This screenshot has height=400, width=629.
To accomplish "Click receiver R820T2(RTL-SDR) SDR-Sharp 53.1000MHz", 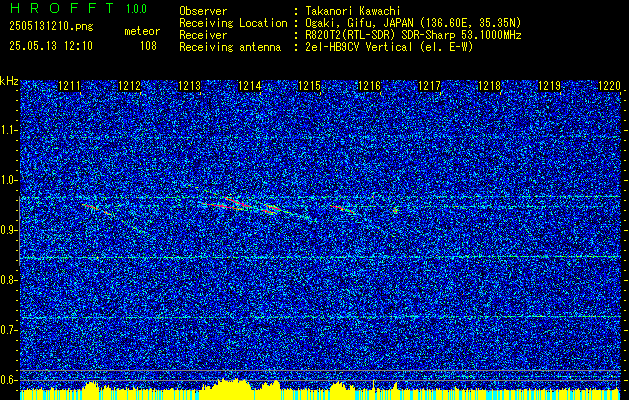I will click(x=413, y=35).
